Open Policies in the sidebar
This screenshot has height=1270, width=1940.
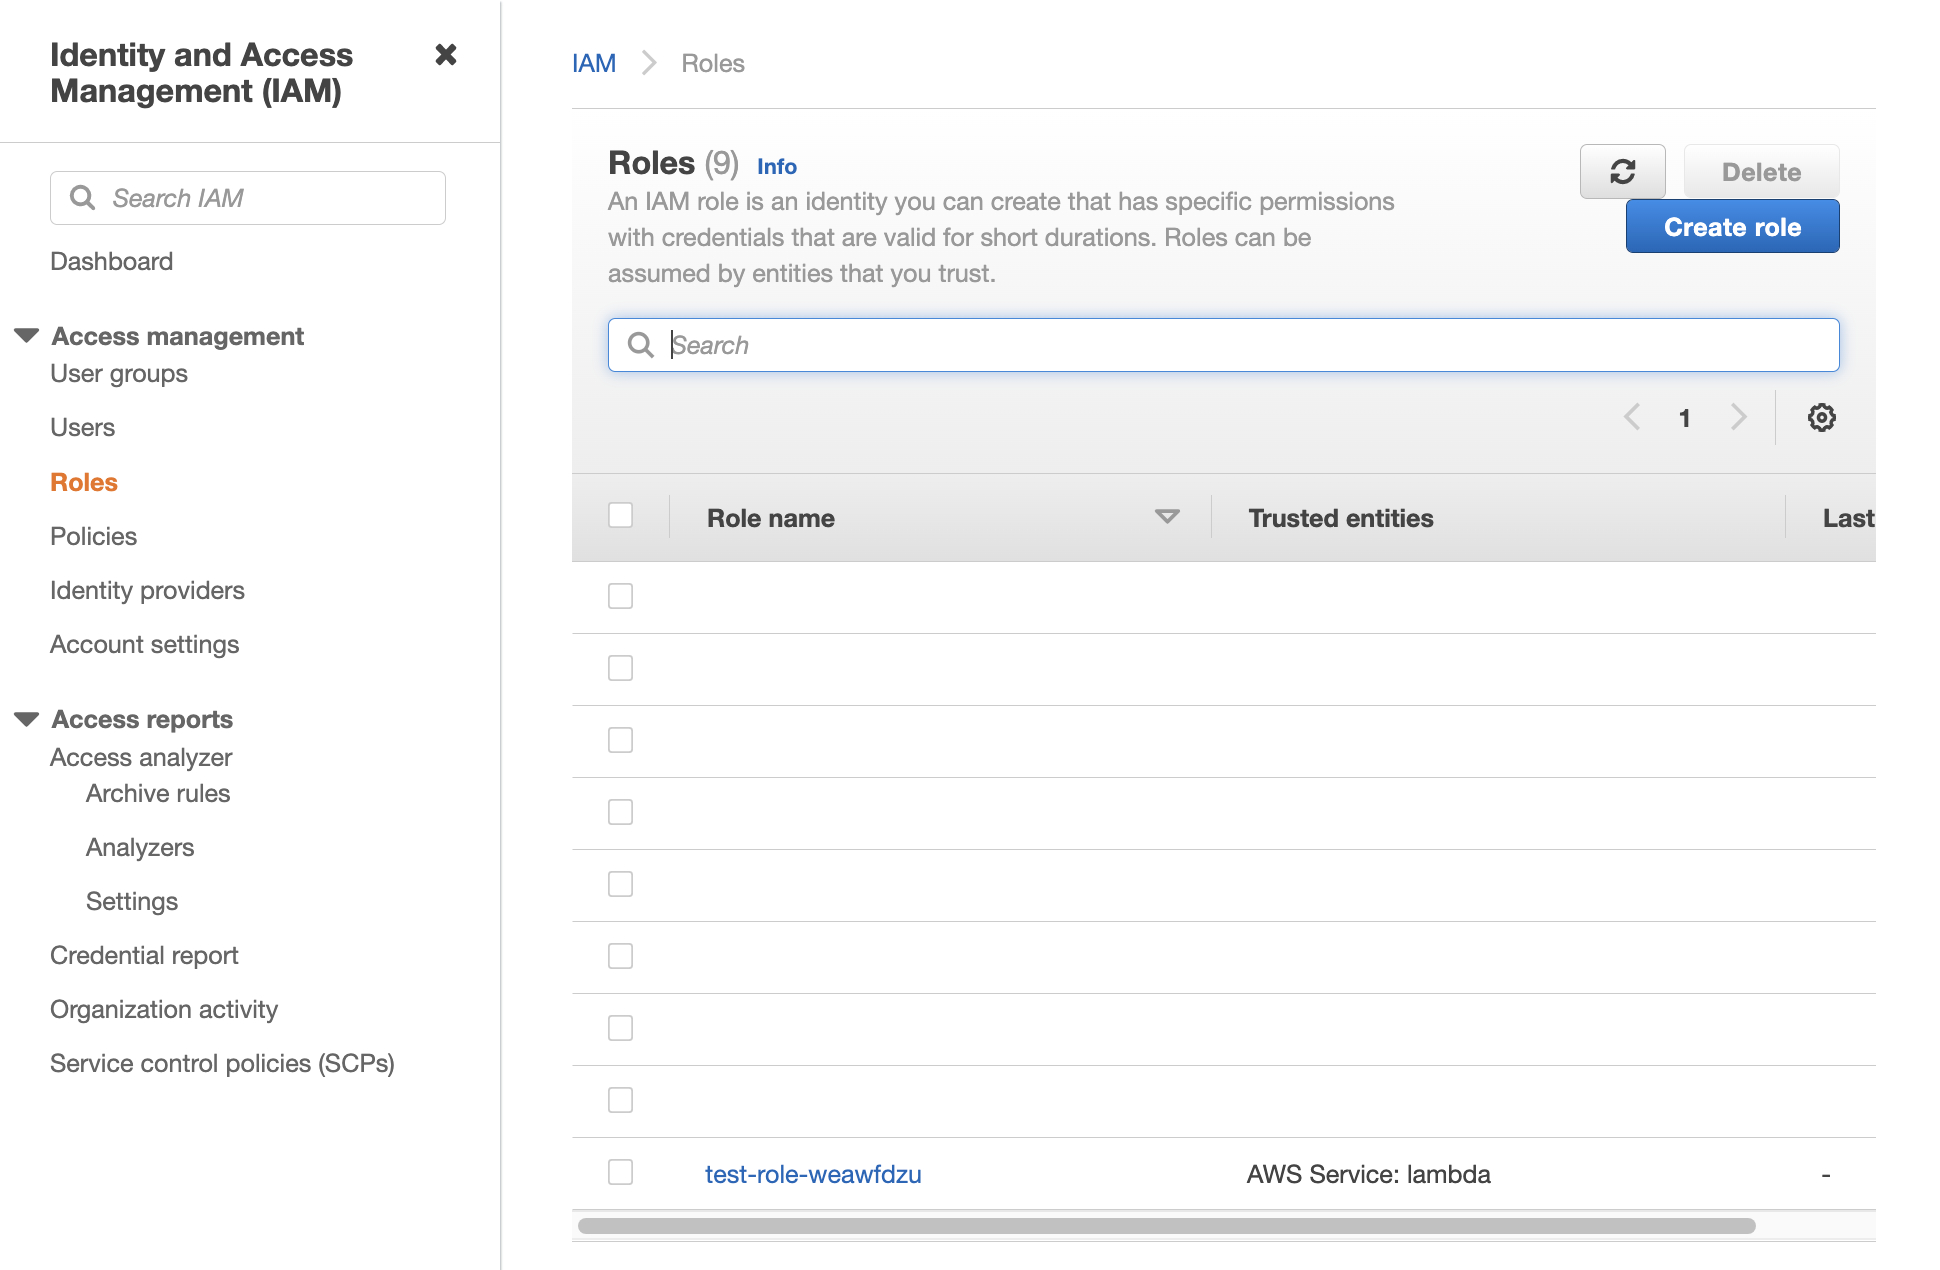[93, 536]
